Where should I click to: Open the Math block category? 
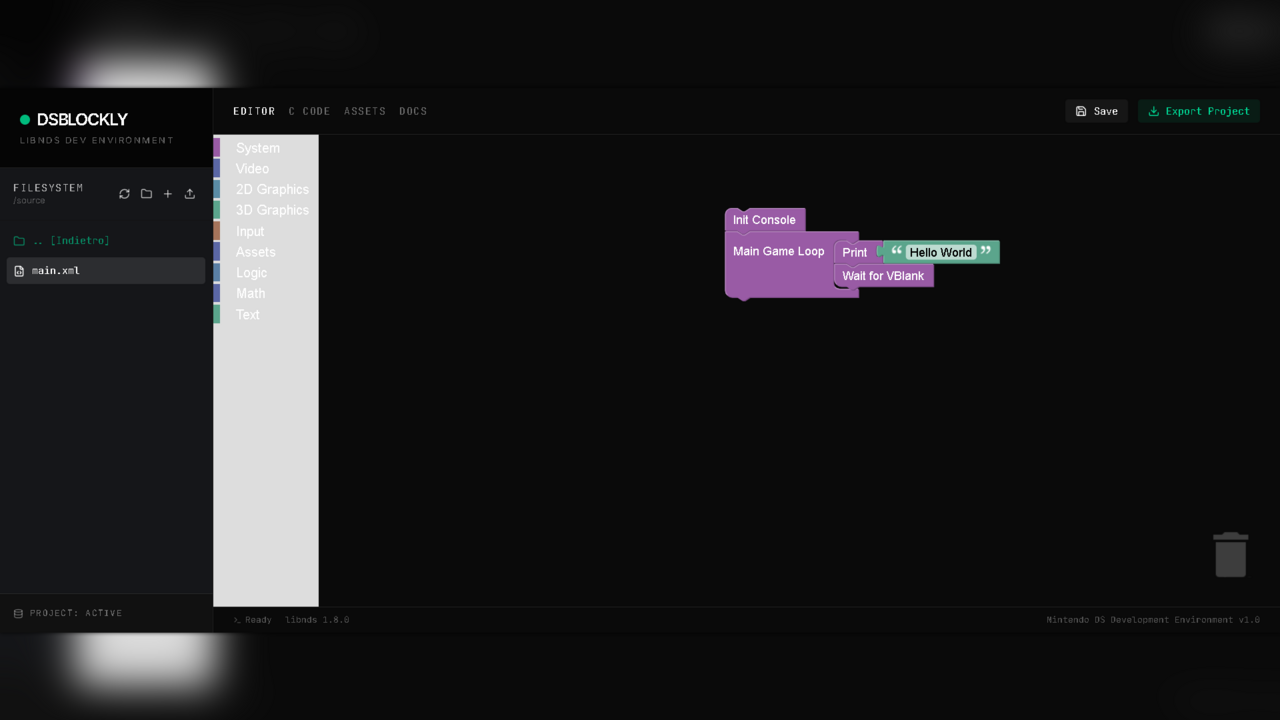250,293
